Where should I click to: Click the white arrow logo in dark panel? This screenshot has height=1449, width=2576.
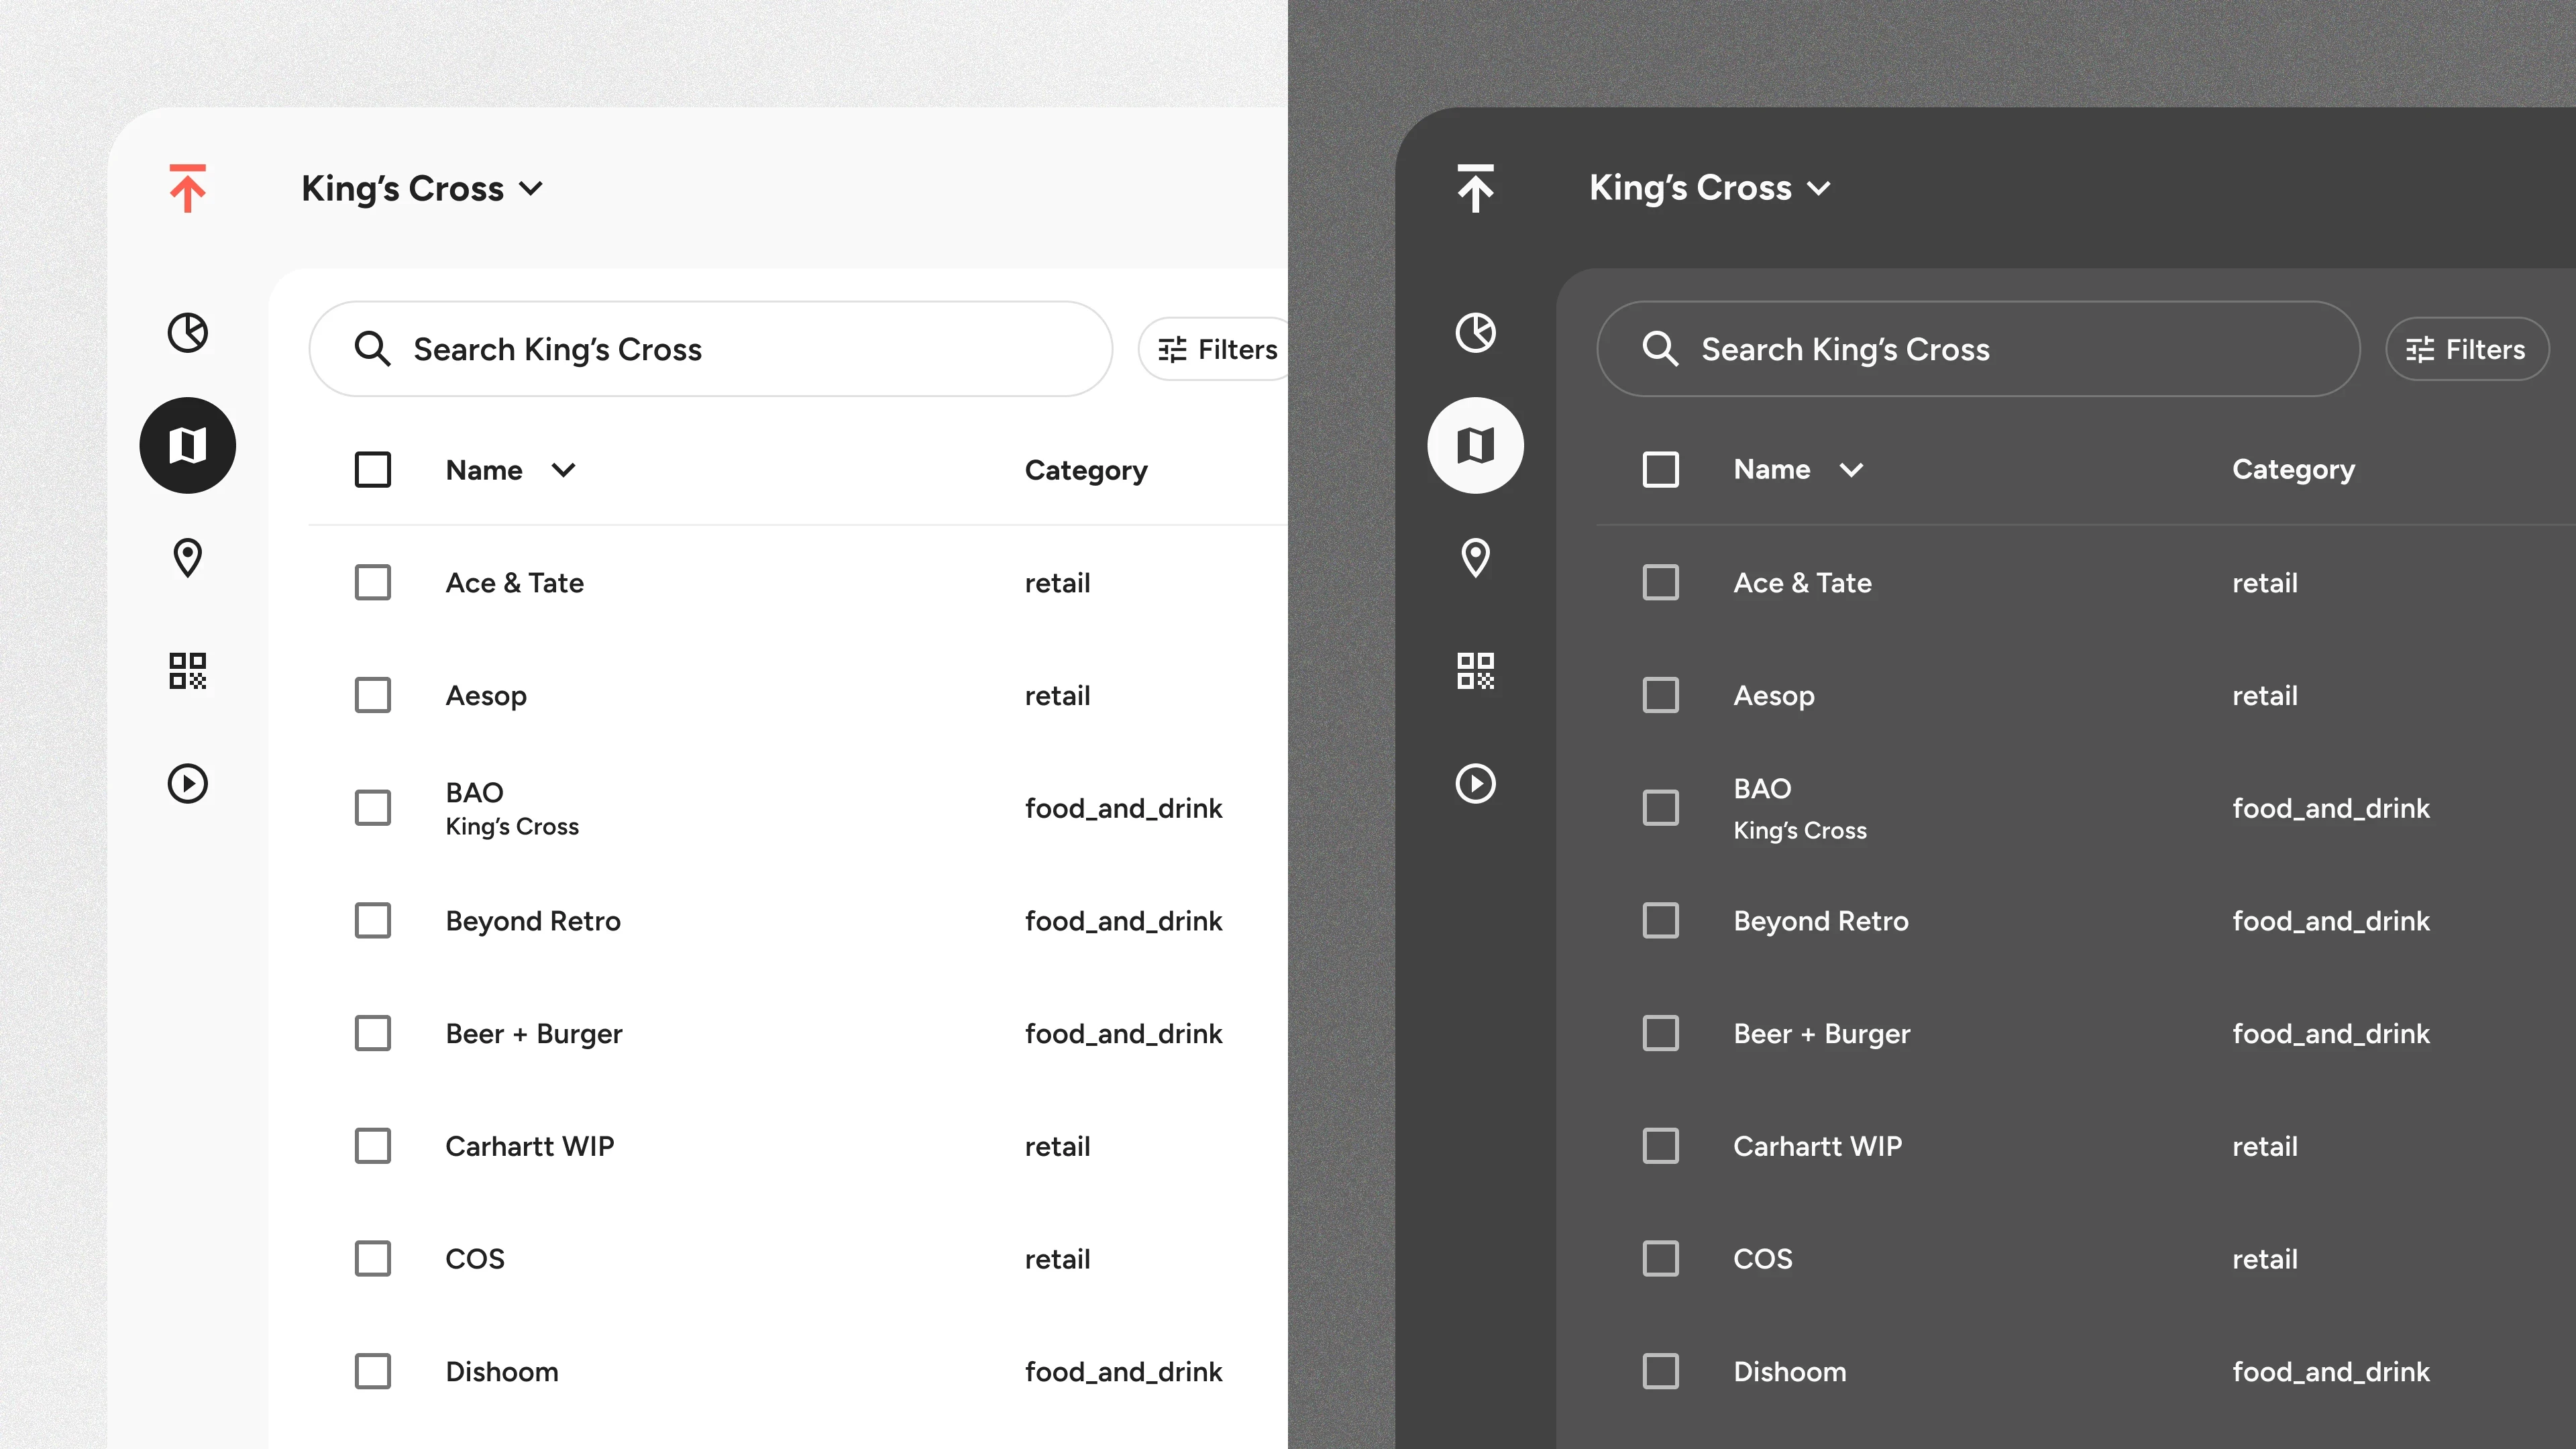point(1476,188)
